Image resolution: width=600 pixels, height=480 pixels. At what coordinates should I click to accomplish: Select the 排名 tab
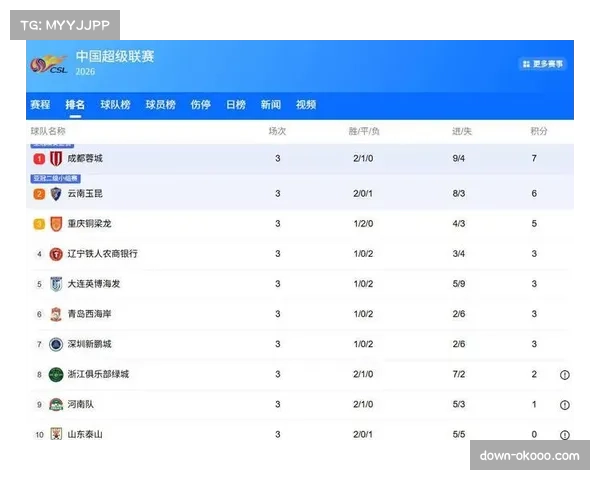75,104
